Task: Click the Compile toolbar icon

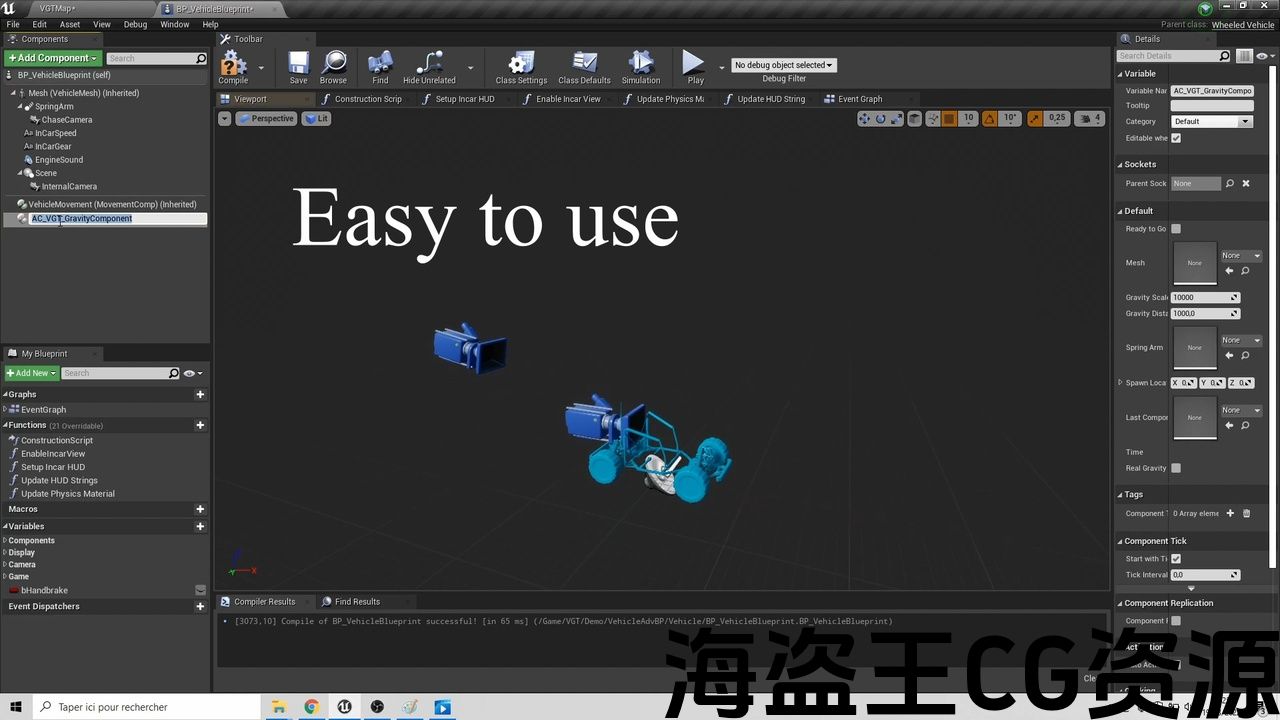Action: coord(233,66)
